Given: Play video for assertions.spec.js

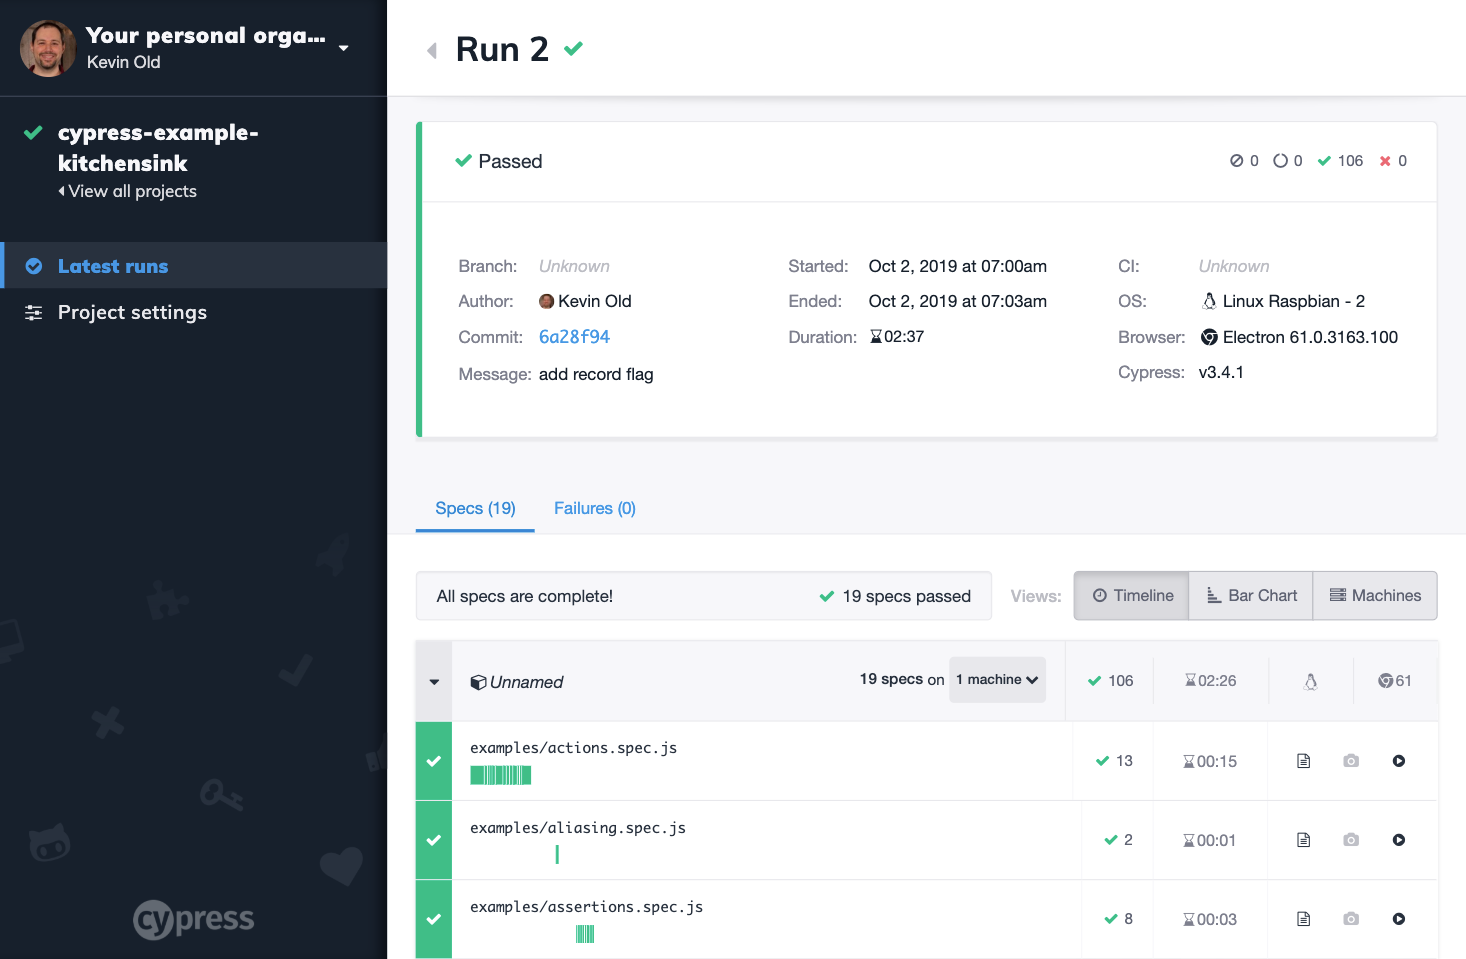Looking at the screenshot, I should point(1399,919).
